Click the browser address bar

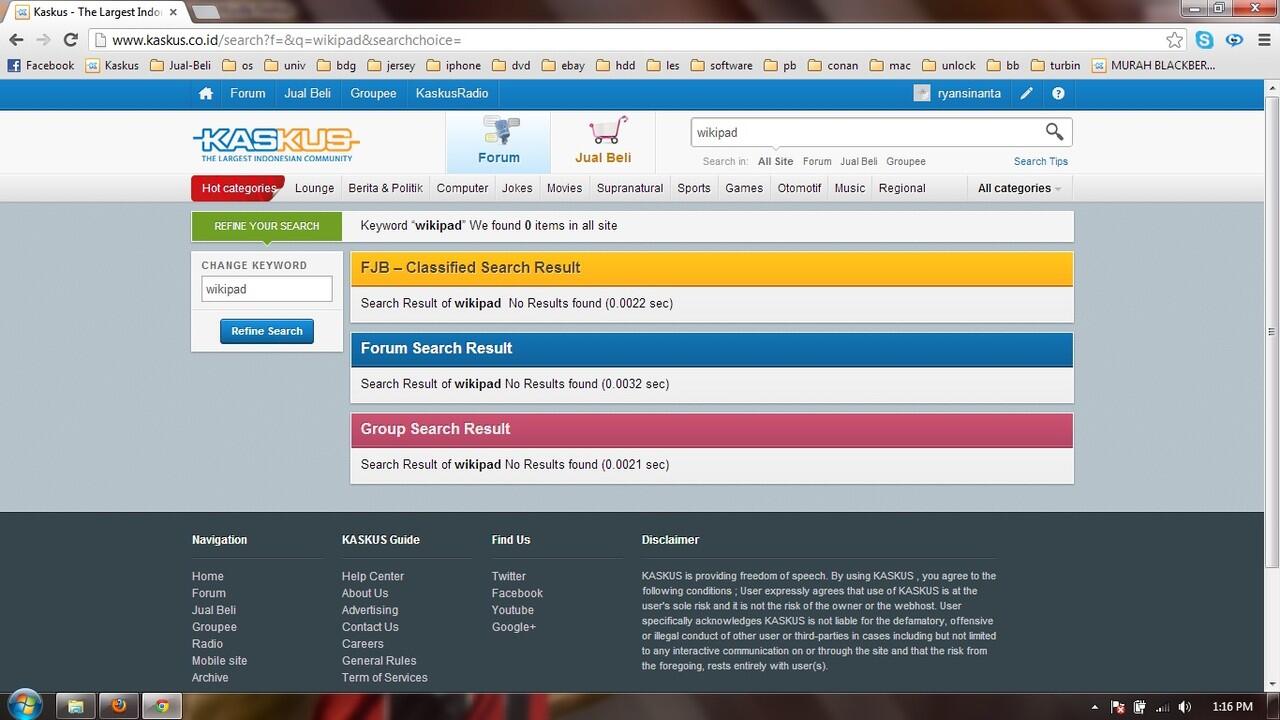(x=635, y=40)
